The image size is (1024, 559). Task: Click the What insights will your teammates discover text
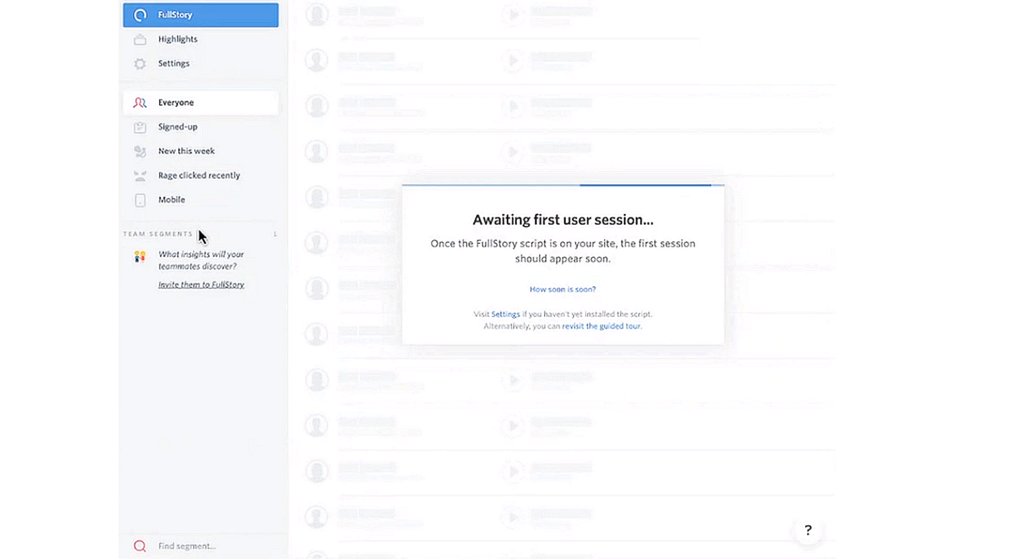pos(201,260)
